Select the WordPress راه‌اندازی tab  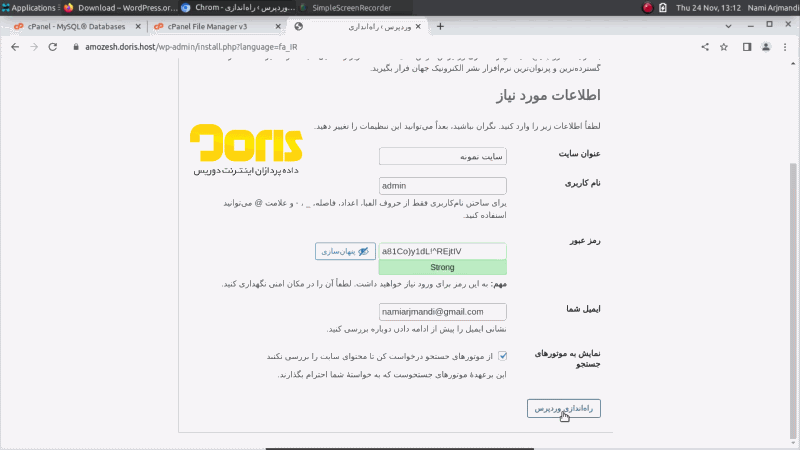(x=357, y=27)
